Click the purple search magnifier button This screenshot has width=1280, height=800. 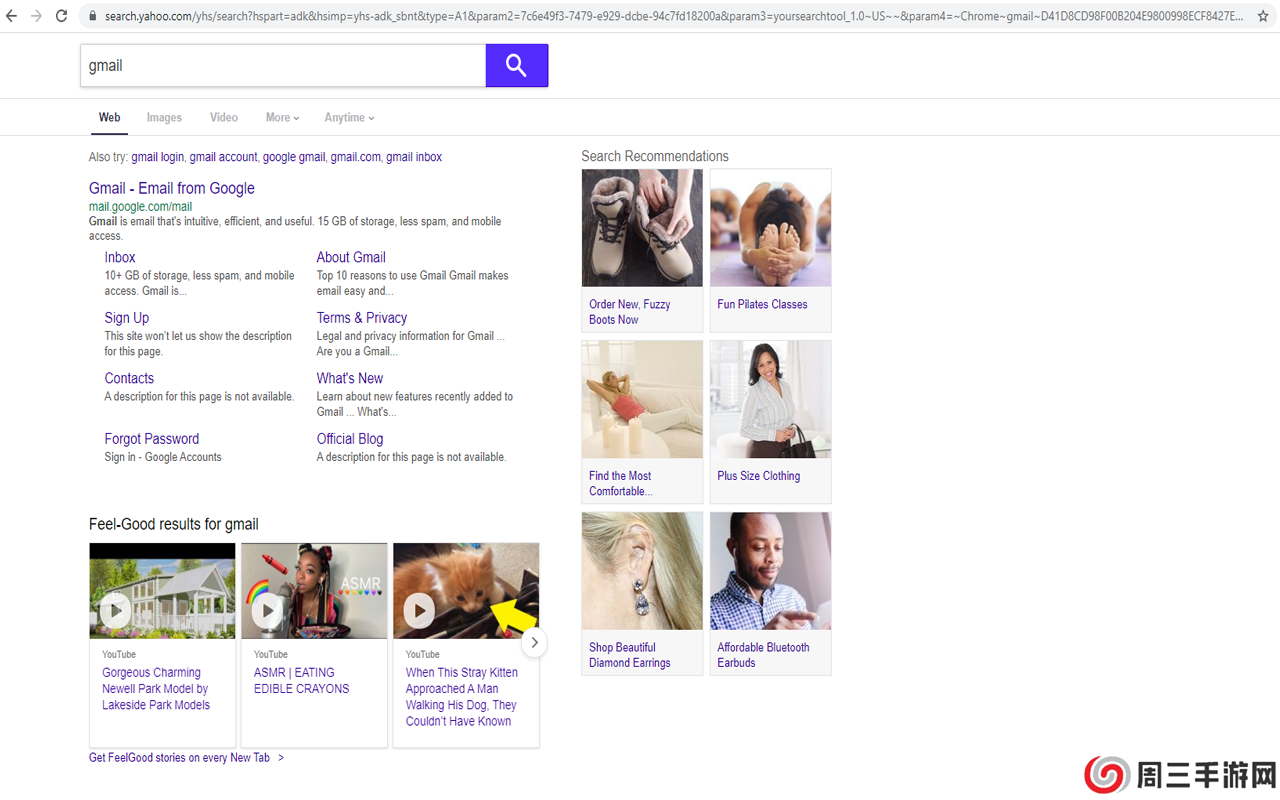coord(516,65)
